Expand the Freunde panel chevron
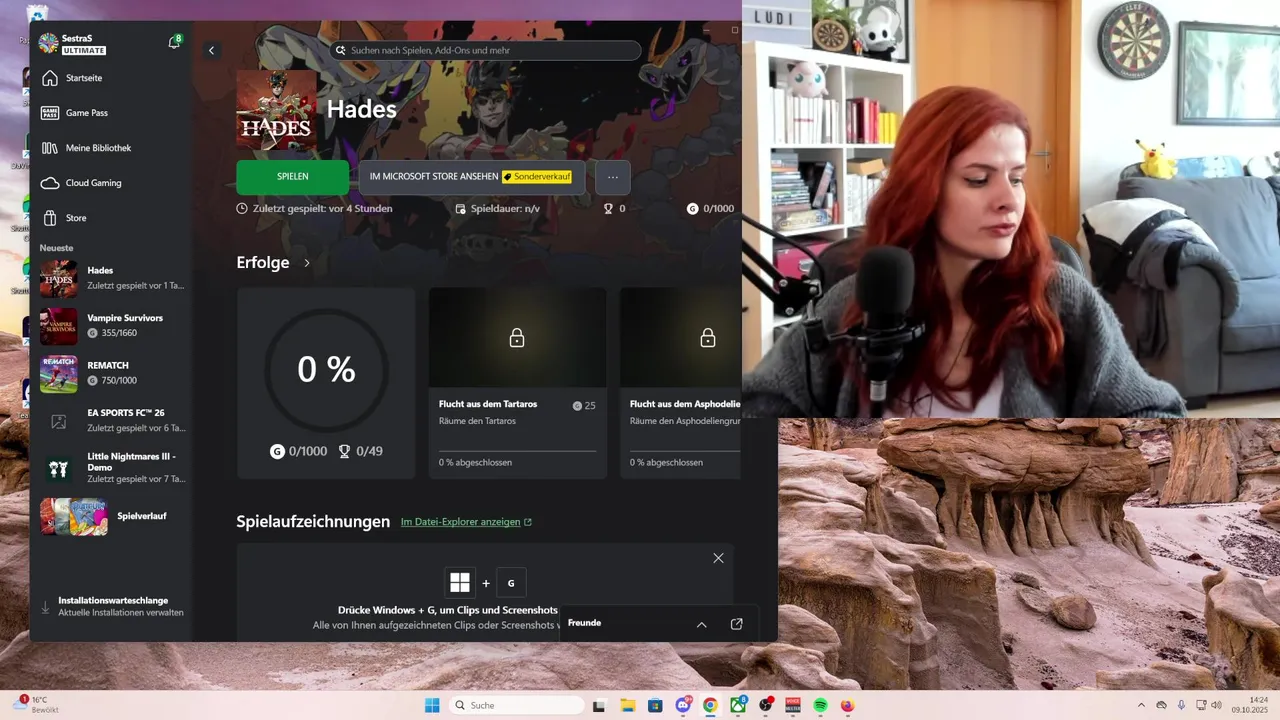Image resolution: width=1280 pixels, height=720 pixels. pyautogui.click(x=701, y=624)
